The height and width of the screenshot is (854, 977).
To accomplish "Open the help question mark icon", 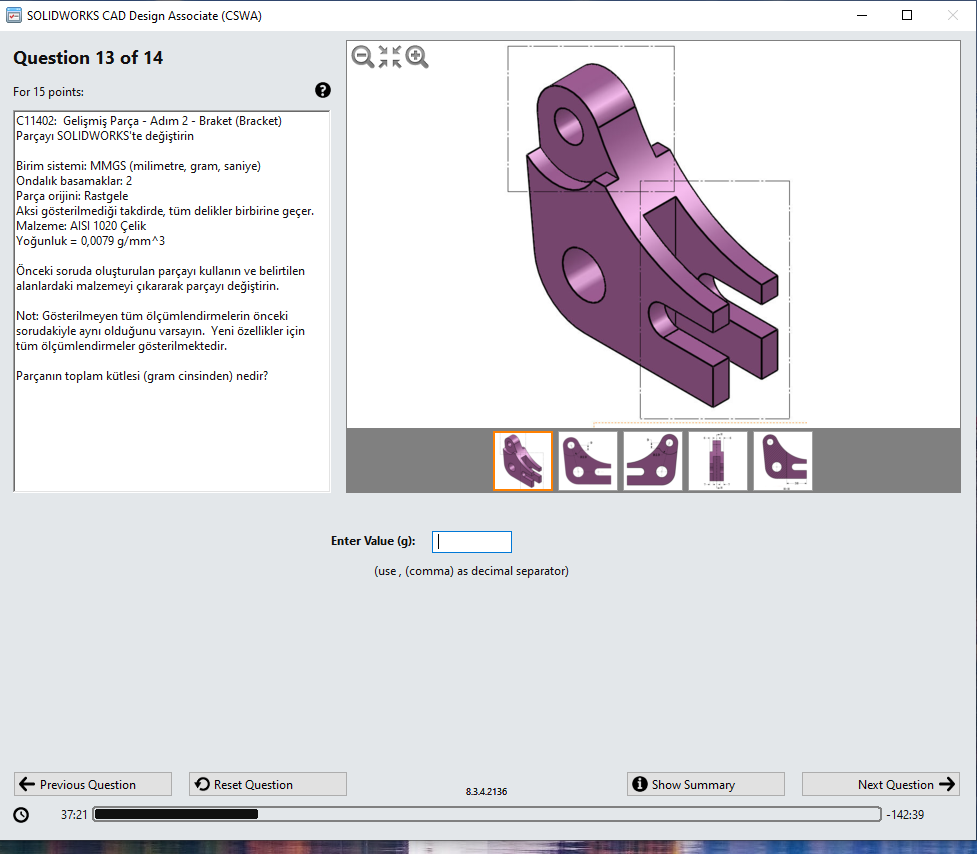I will coord(322,90).
